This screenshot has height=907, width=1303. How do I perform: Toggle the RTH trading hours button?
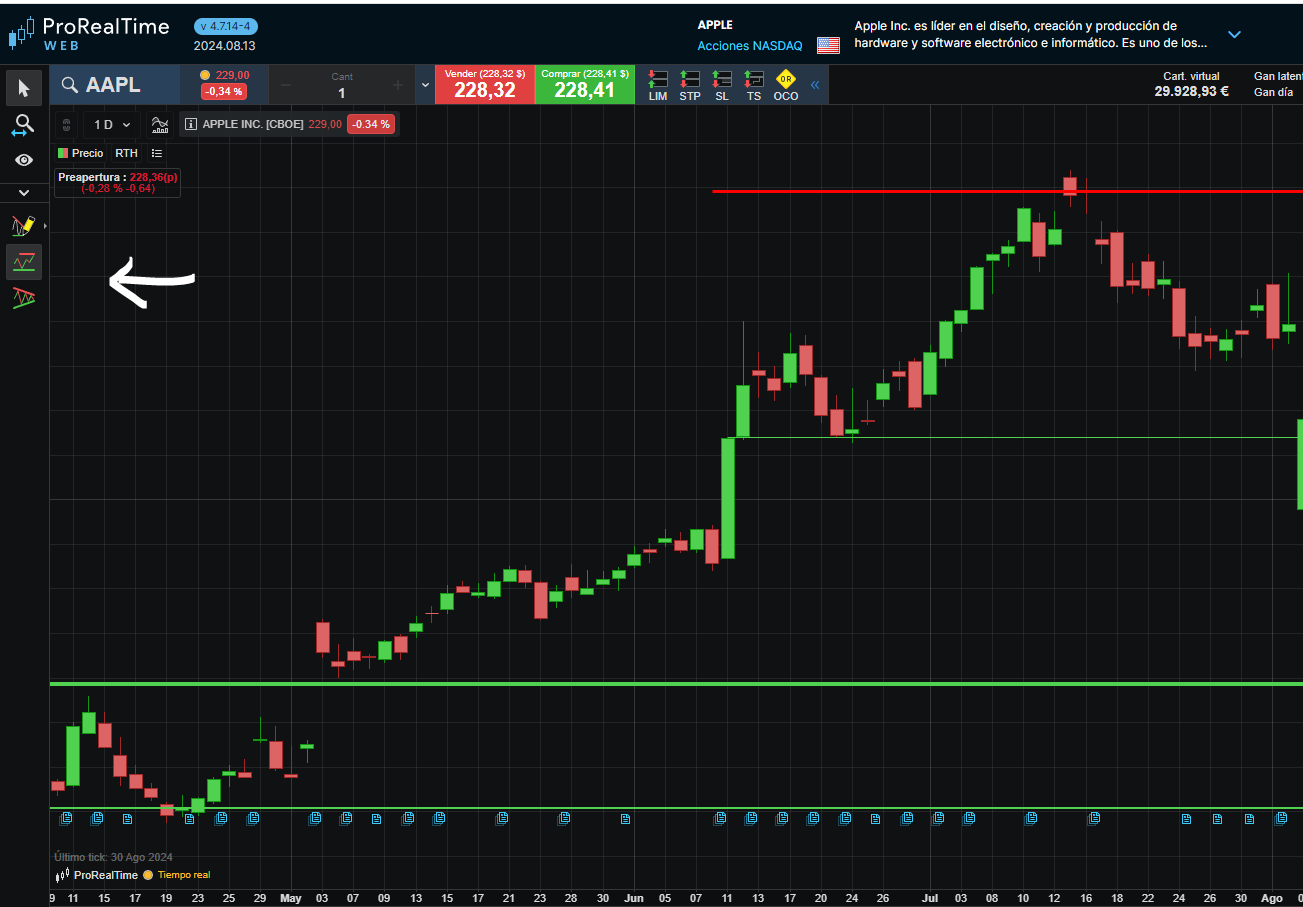[126, 153]
